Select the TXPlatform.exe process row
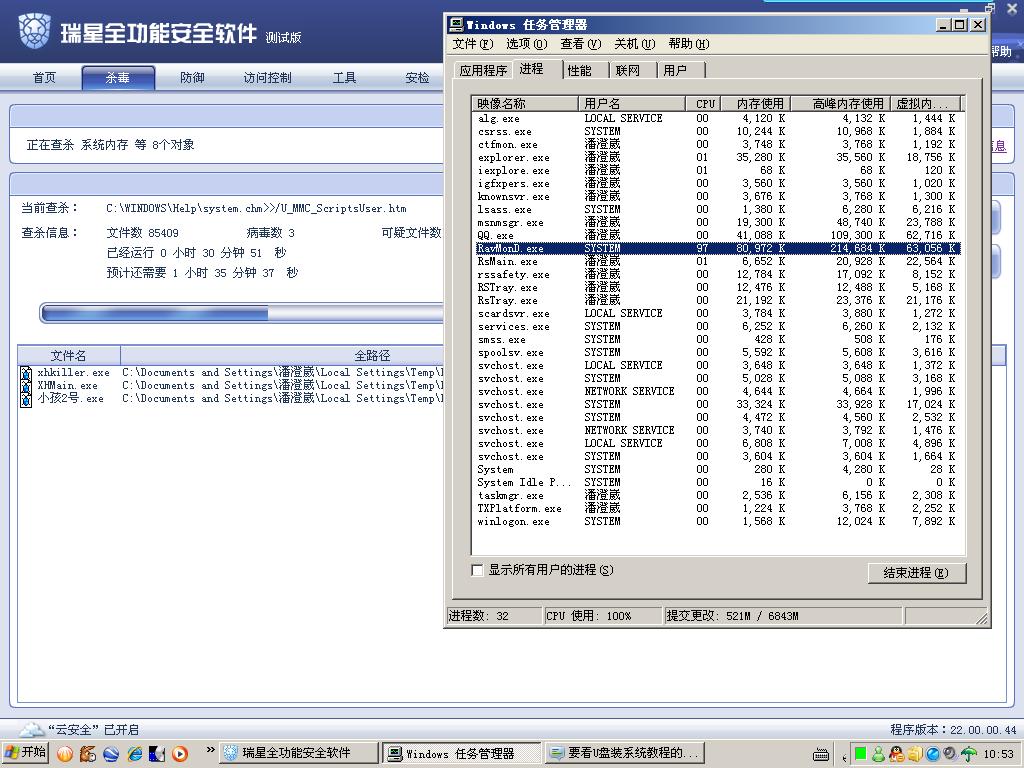The width and height of the screenshot is (1024, 768). click(716, 509)
